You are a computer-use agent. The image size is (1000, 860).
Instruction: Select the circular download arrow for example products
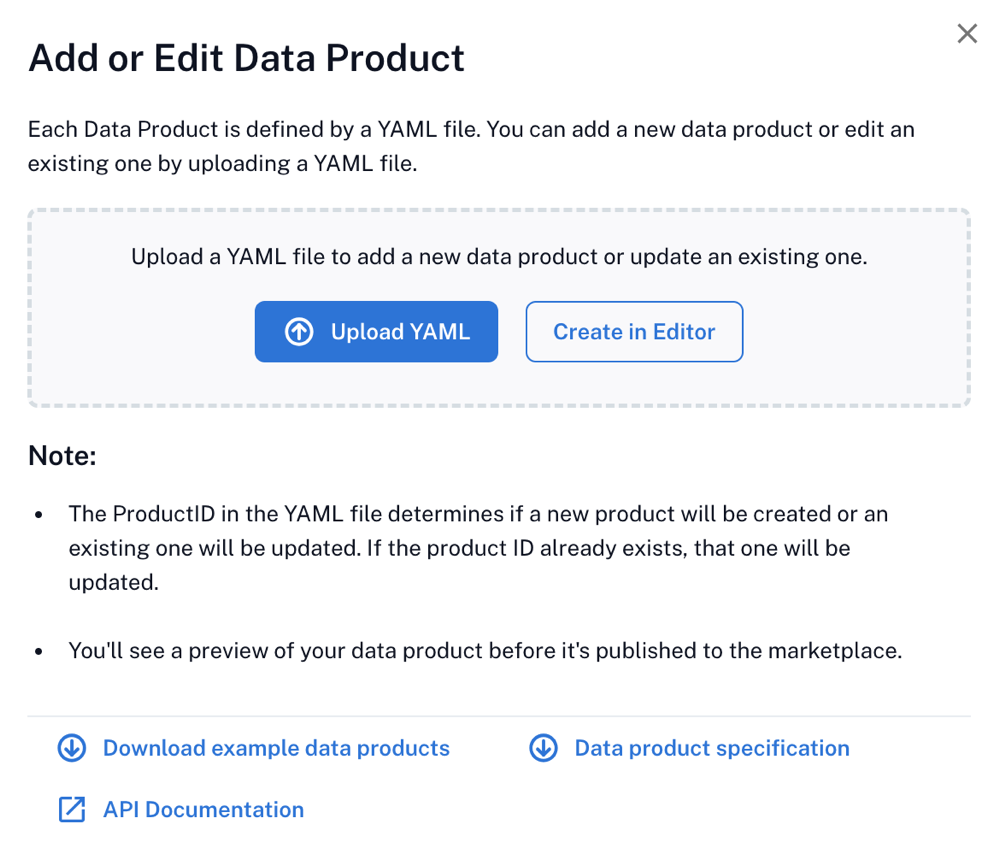(71, 748)
